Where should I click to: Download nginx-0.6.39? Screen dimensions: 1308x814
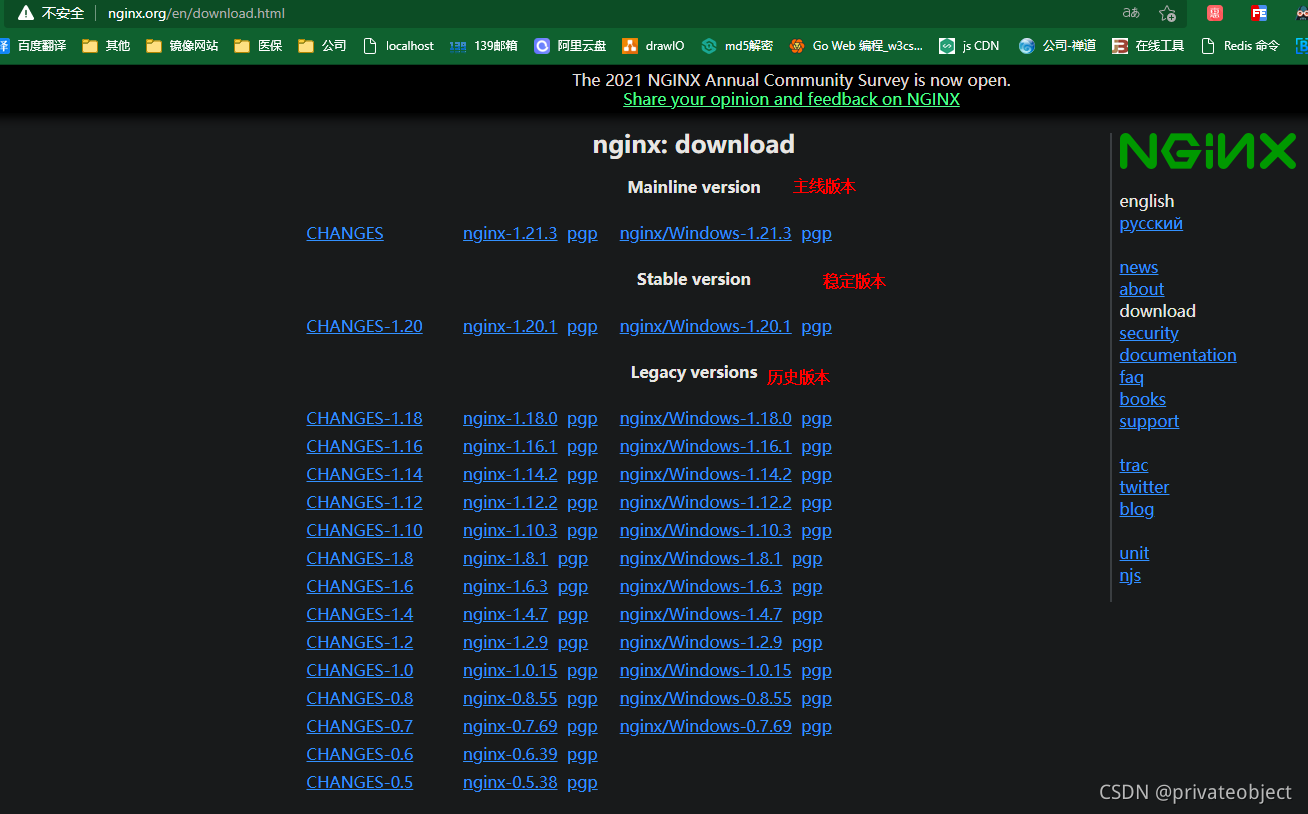[510, 754]
